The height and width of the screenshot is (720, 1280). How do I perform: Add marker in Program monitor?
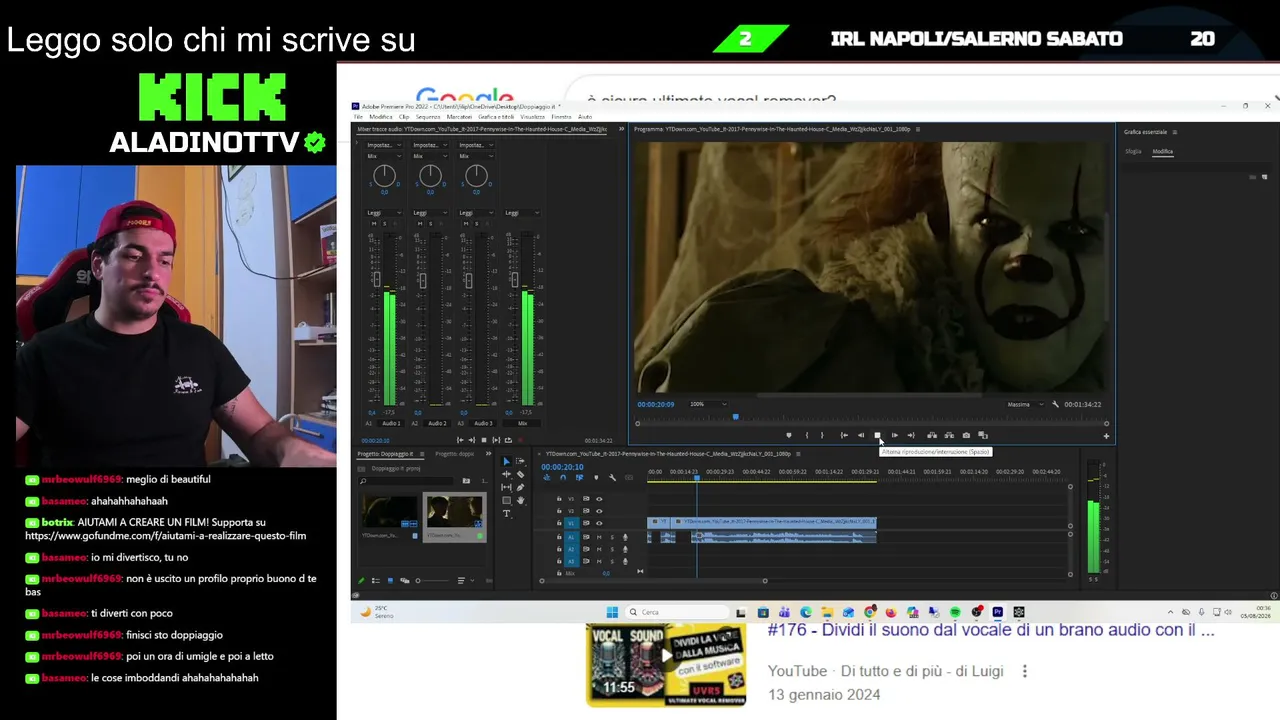coord(789,435)
